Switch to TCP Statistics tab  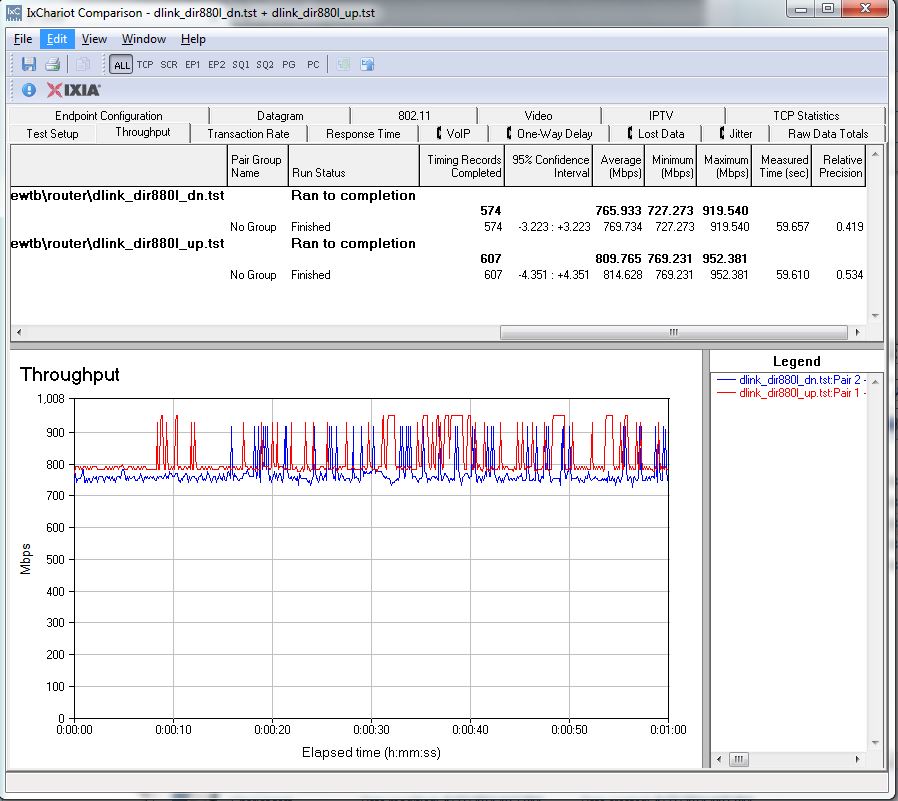[x=806, y=116]
